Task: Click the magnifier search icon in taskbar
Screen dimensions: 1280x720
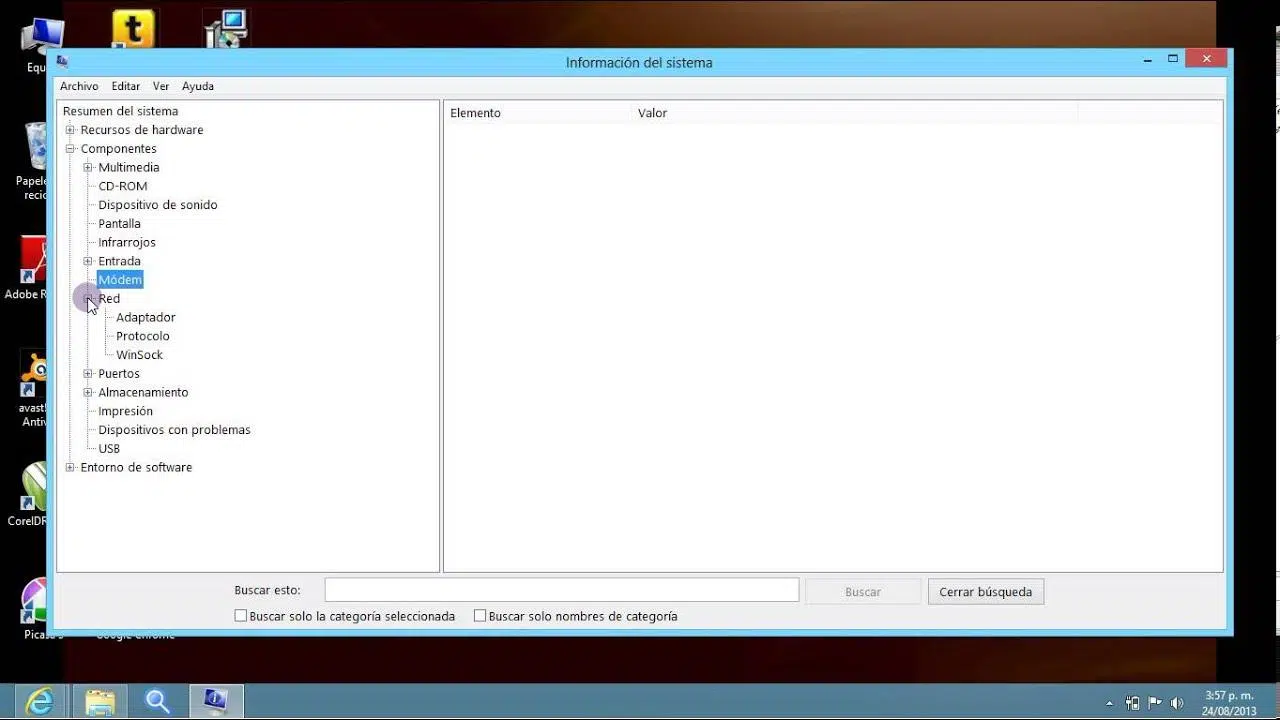Action: pos(158,702)
